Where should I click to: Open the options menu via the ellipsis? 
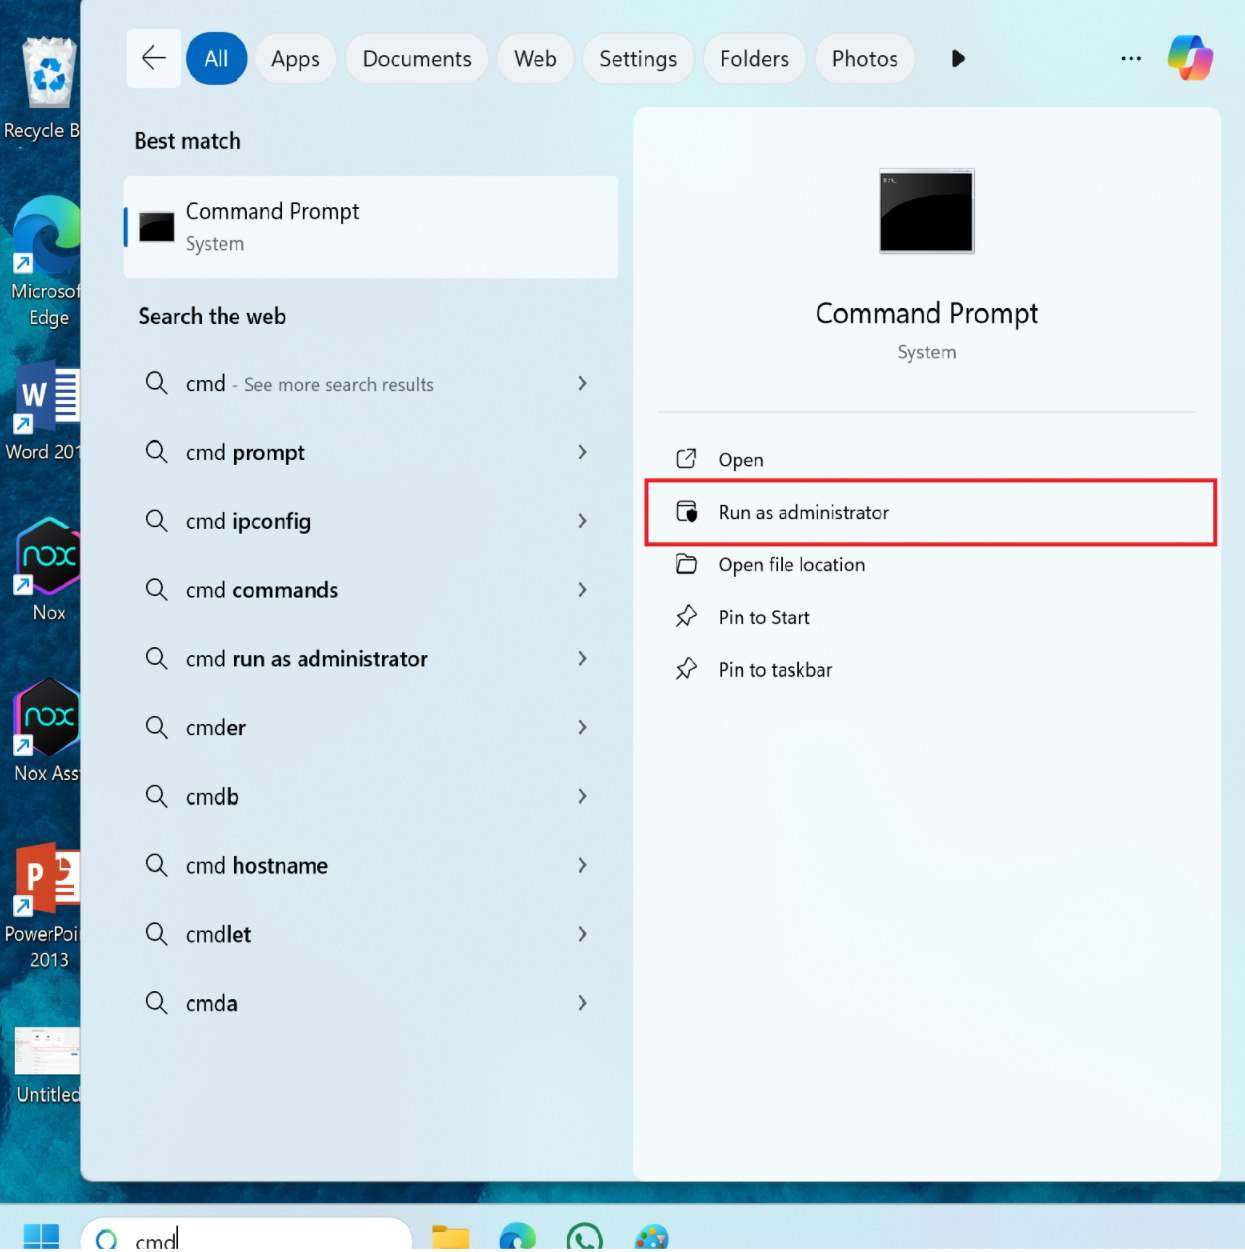pos(1131,58)
